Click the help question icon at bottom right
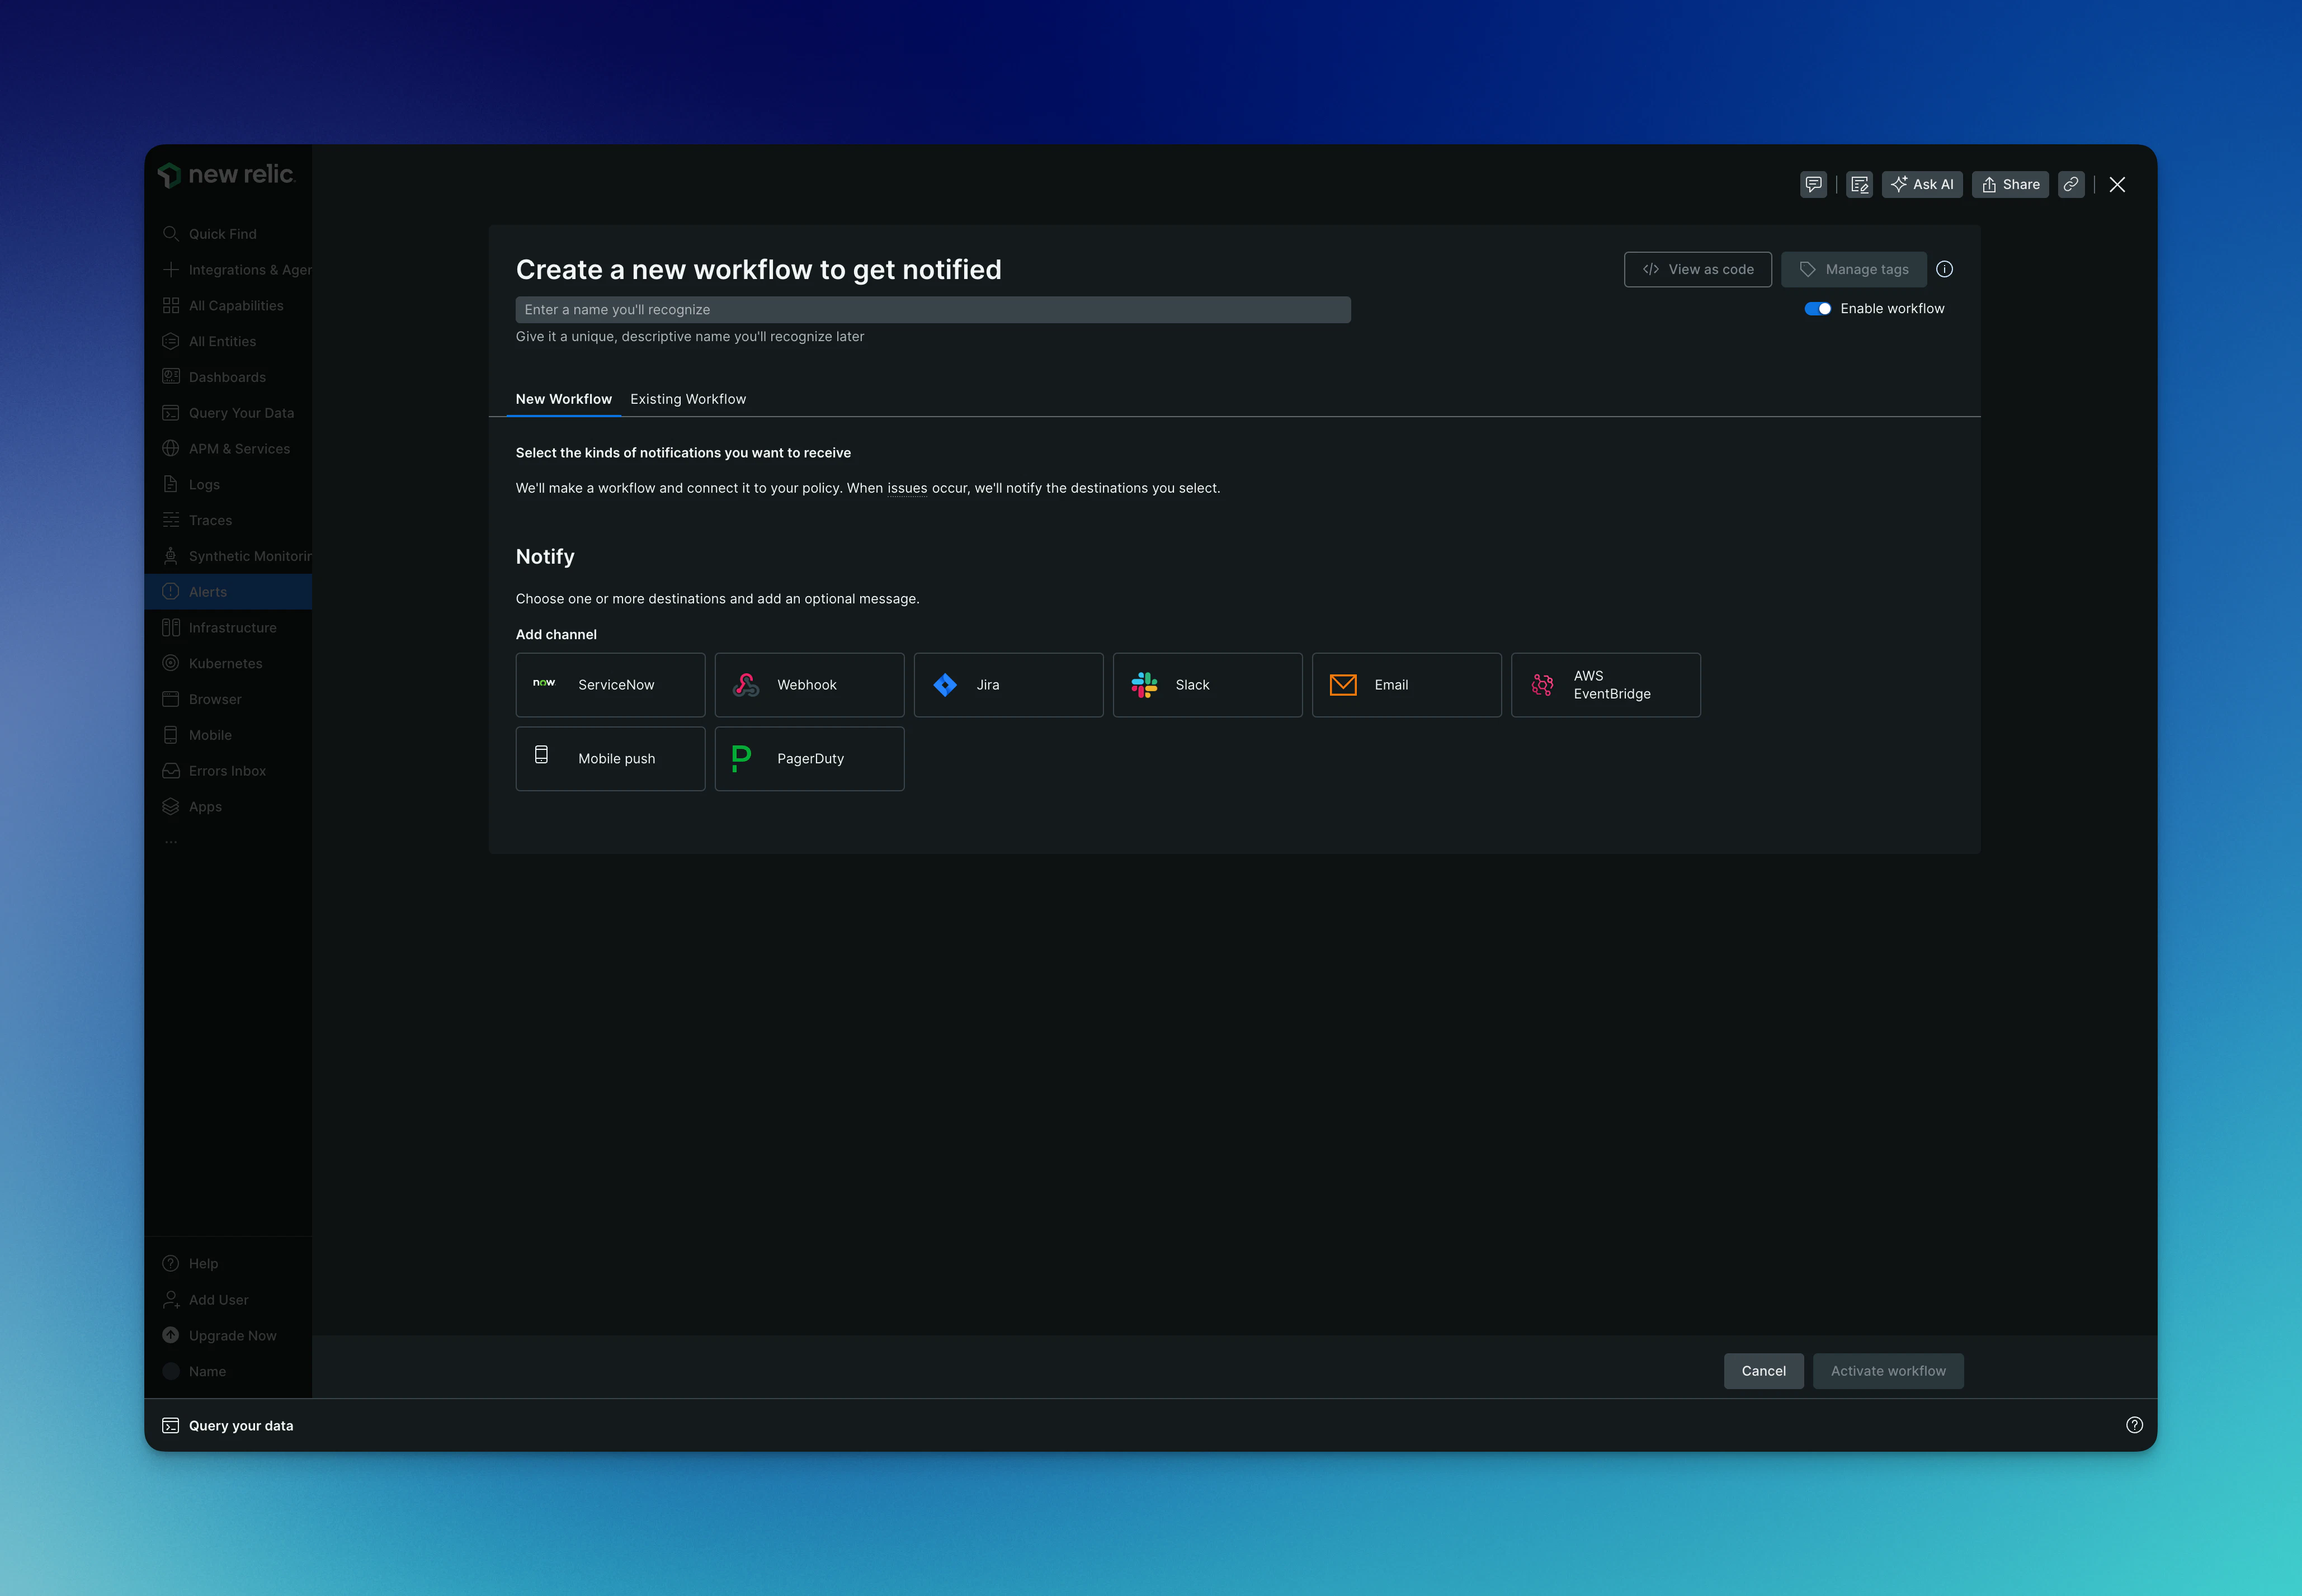2302x1596 pixels. coord(2134,1426)
